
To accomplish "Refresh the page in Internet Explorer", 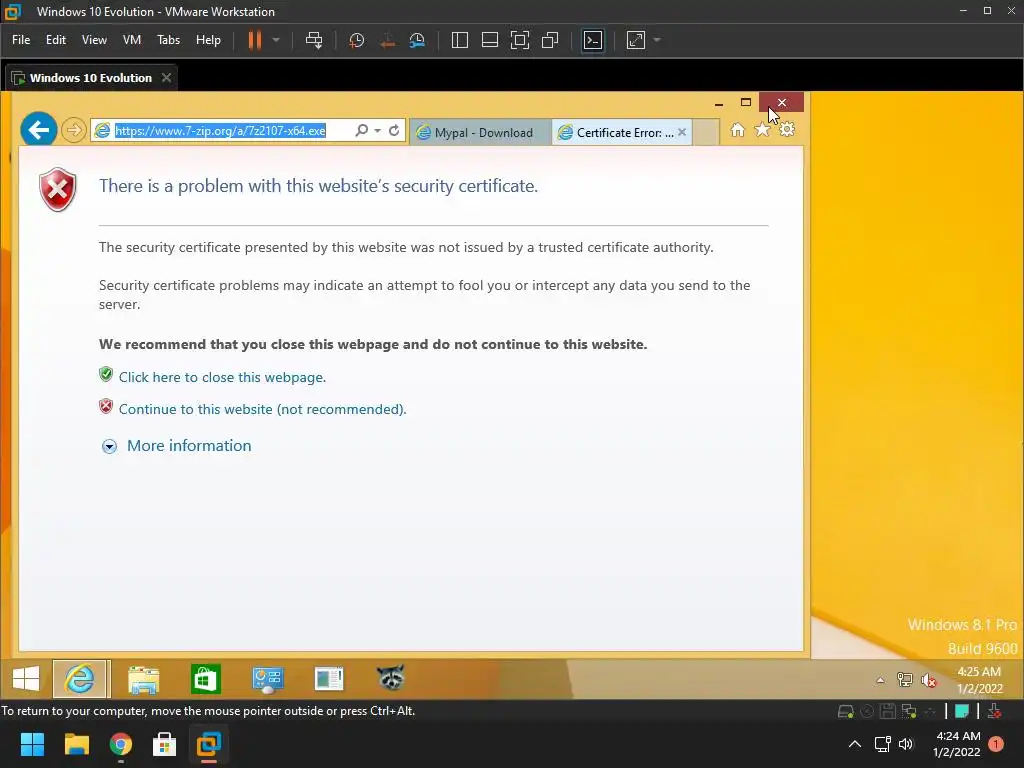I will coord(394,131).
